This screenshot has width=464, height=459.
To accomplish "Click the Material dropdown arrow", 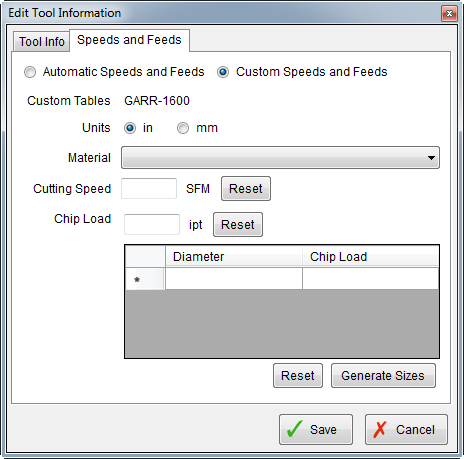I will coord(431,158).
